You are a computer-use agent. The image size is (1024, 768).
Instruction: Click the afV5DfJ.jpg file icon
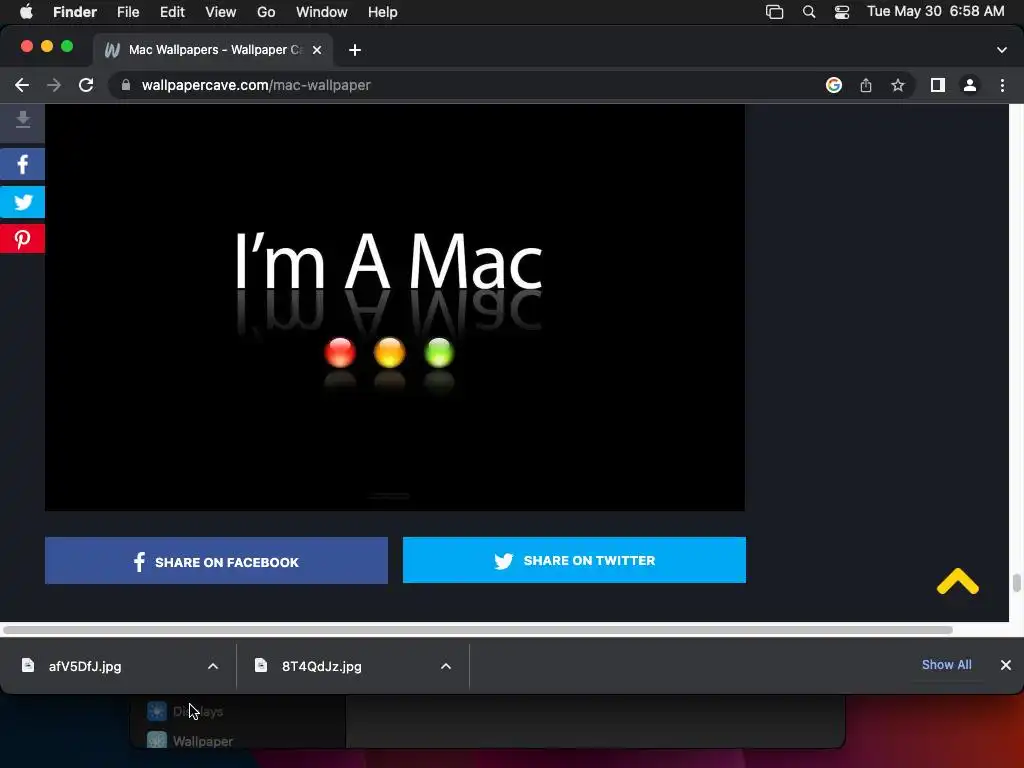tap(28, 665)
